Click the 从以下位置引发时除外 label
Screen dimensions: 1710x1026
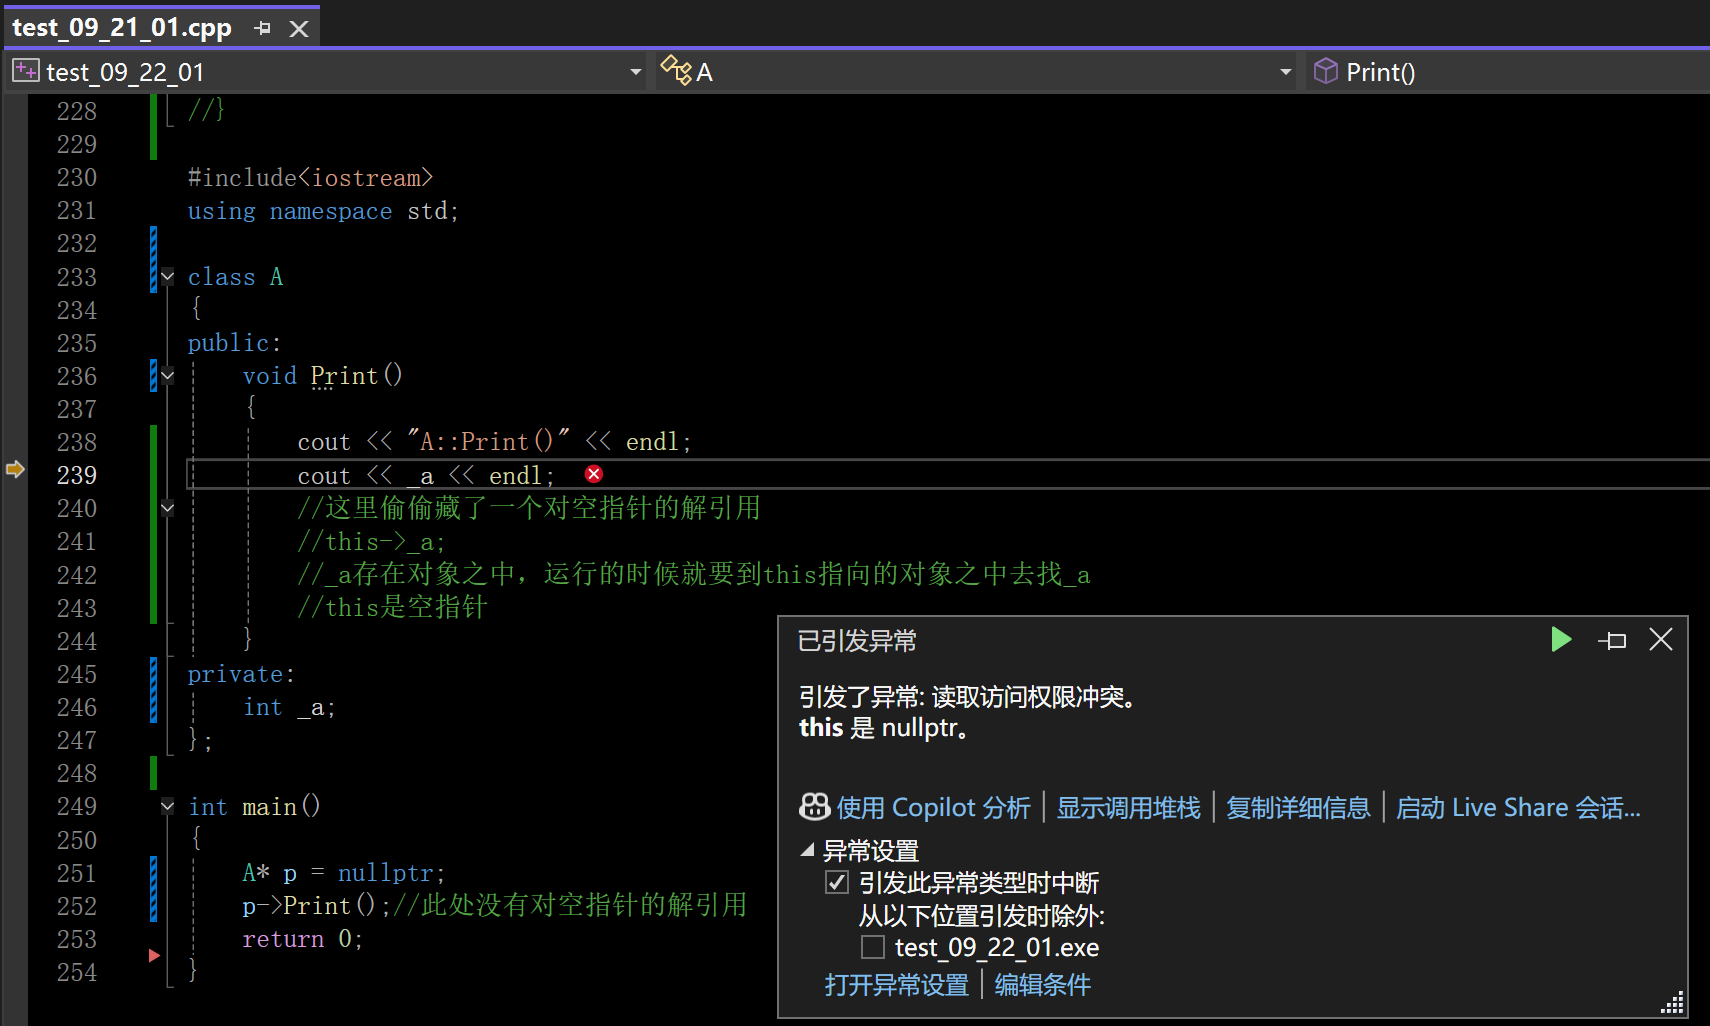pyautogui.click(x=982, y=915)
